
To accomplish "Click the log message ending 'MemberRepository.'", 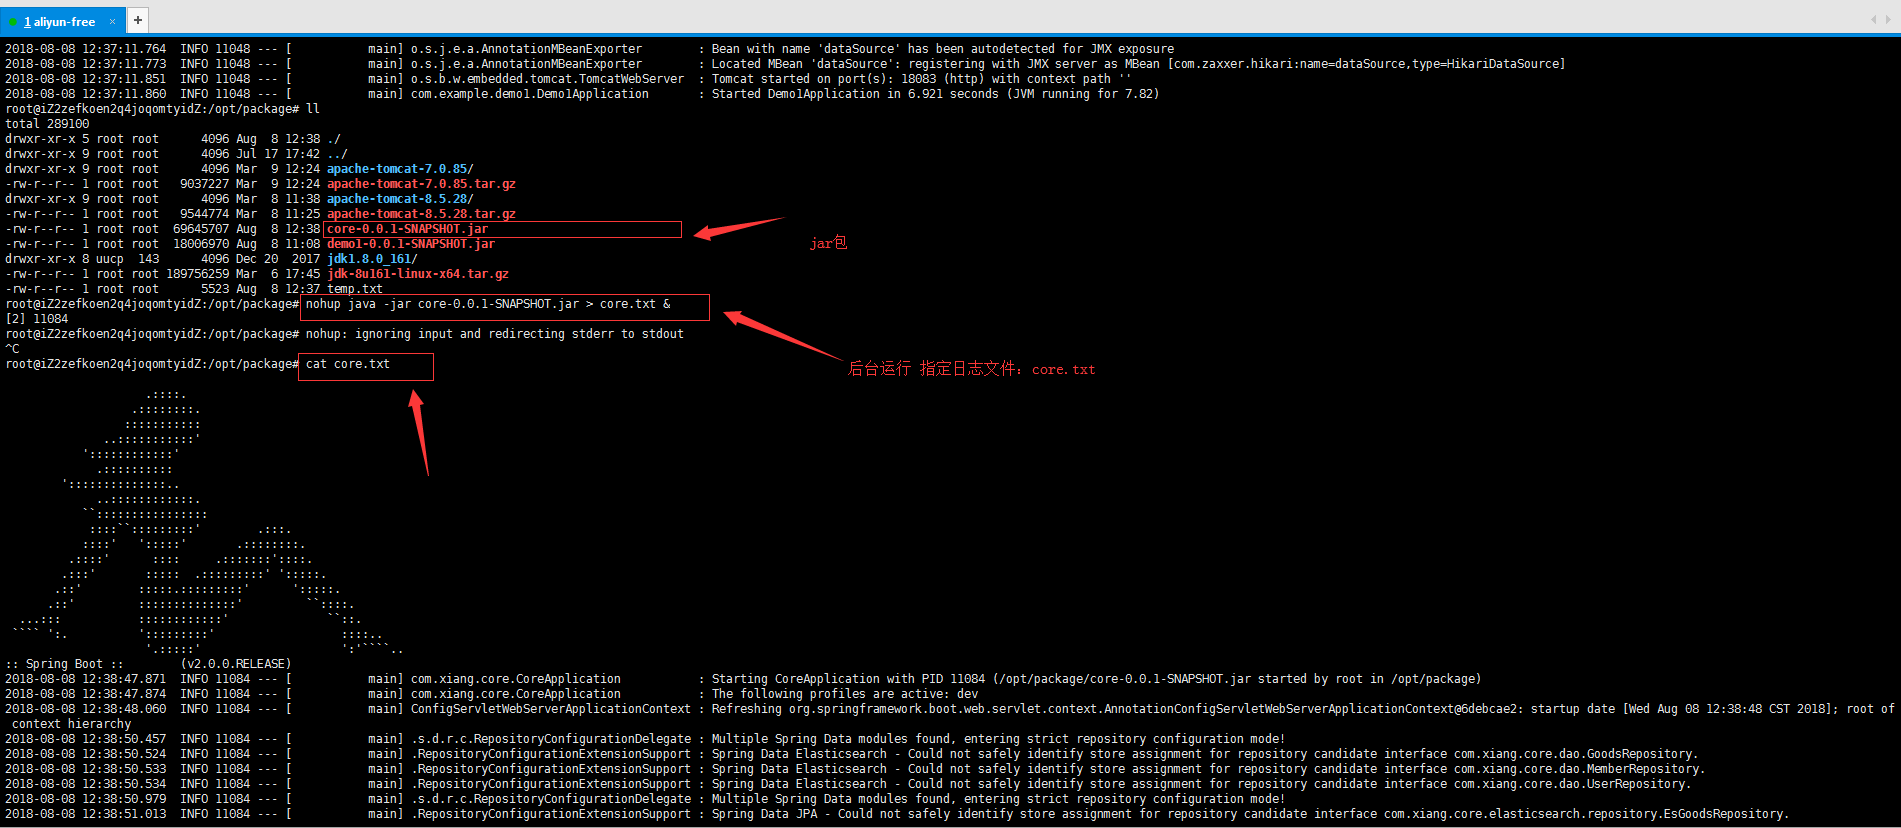I will tap(1208, 769).
